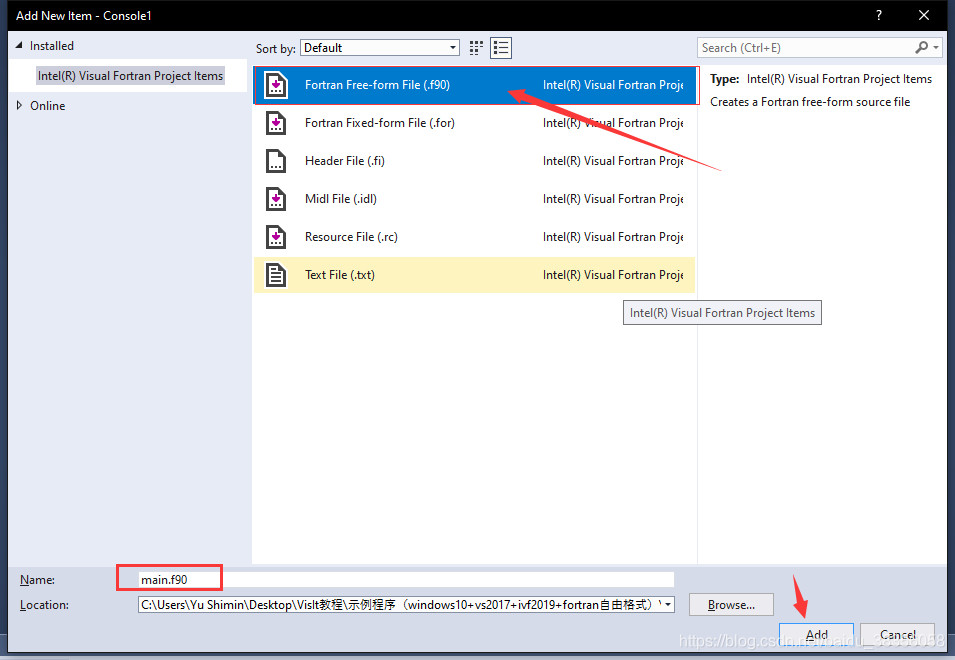Click the Name field containing main.f90
The height and width of the screenshot is (660, 955).
300,578
